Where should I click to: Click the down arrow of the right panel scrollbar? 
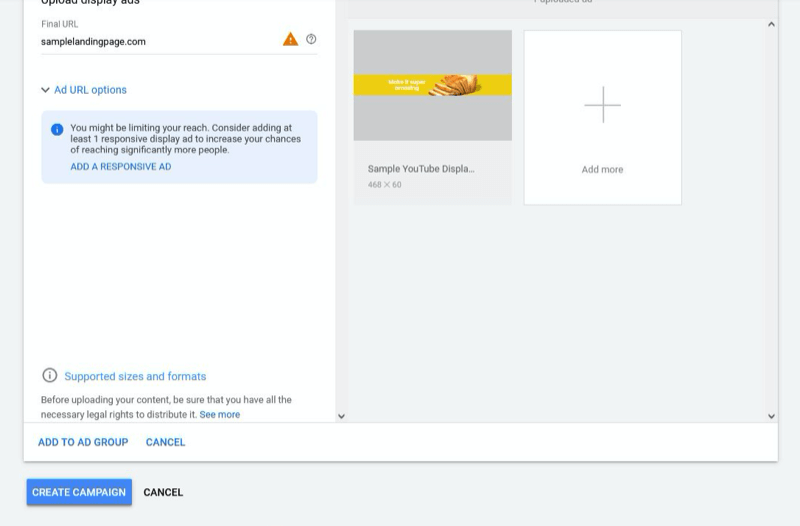[771, 416]
